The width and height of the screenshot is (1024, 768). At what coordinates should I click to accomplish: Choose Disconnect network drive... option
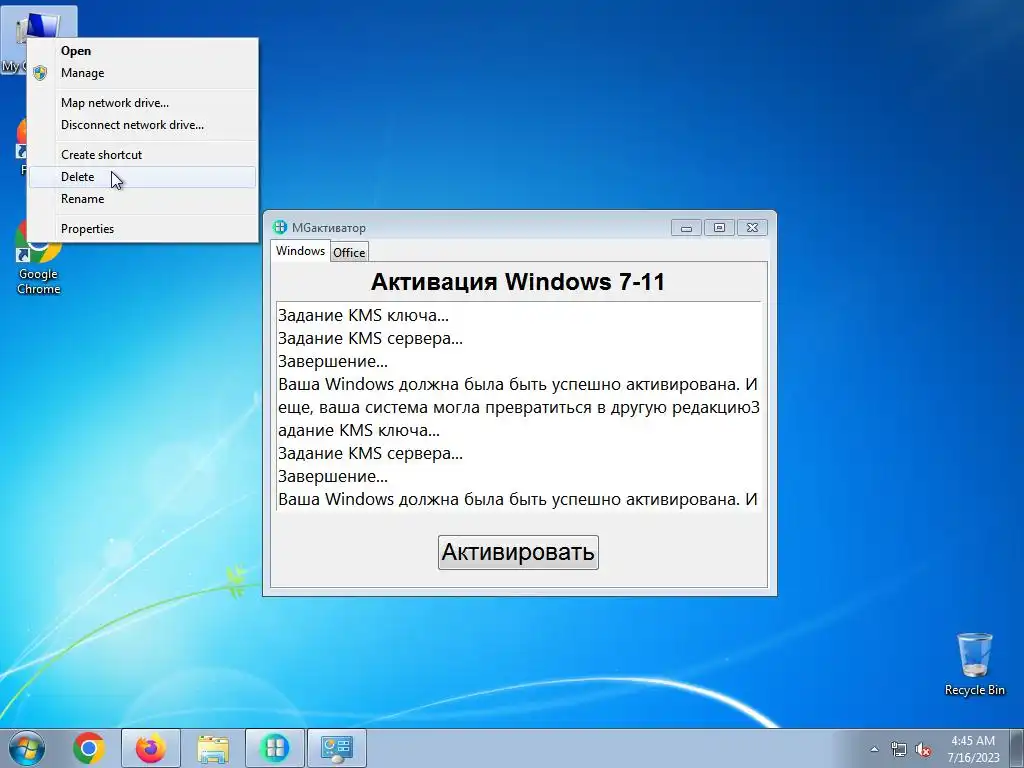(142, 125)
